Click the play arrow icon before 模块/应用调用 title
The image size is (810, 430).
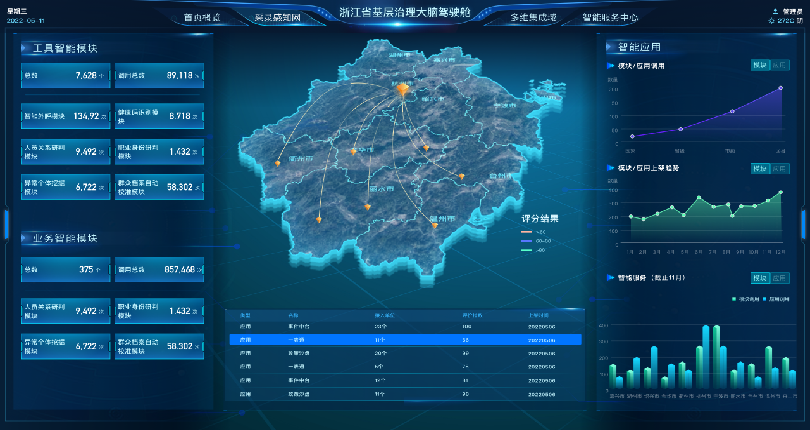pos(612,66)
